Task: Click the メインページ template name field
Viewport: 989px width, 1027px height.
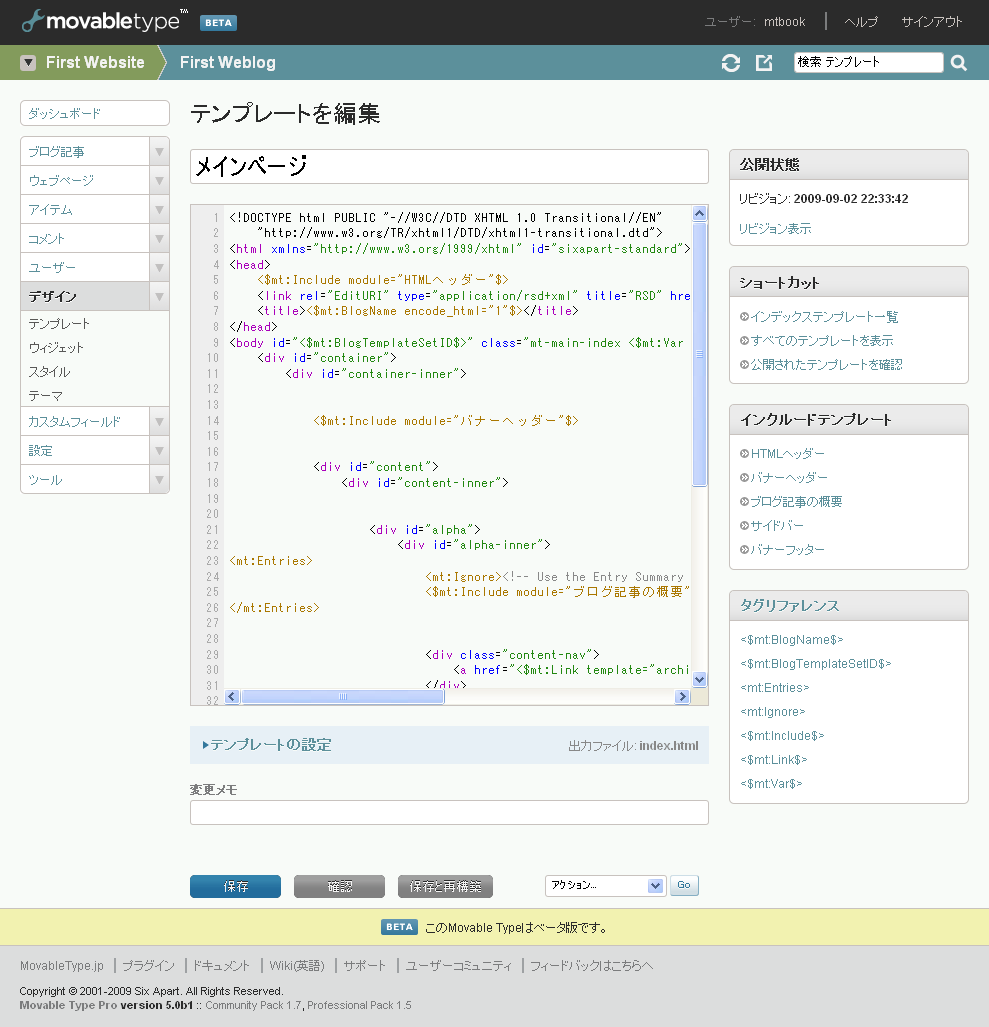Action: [x=449, y=166]
